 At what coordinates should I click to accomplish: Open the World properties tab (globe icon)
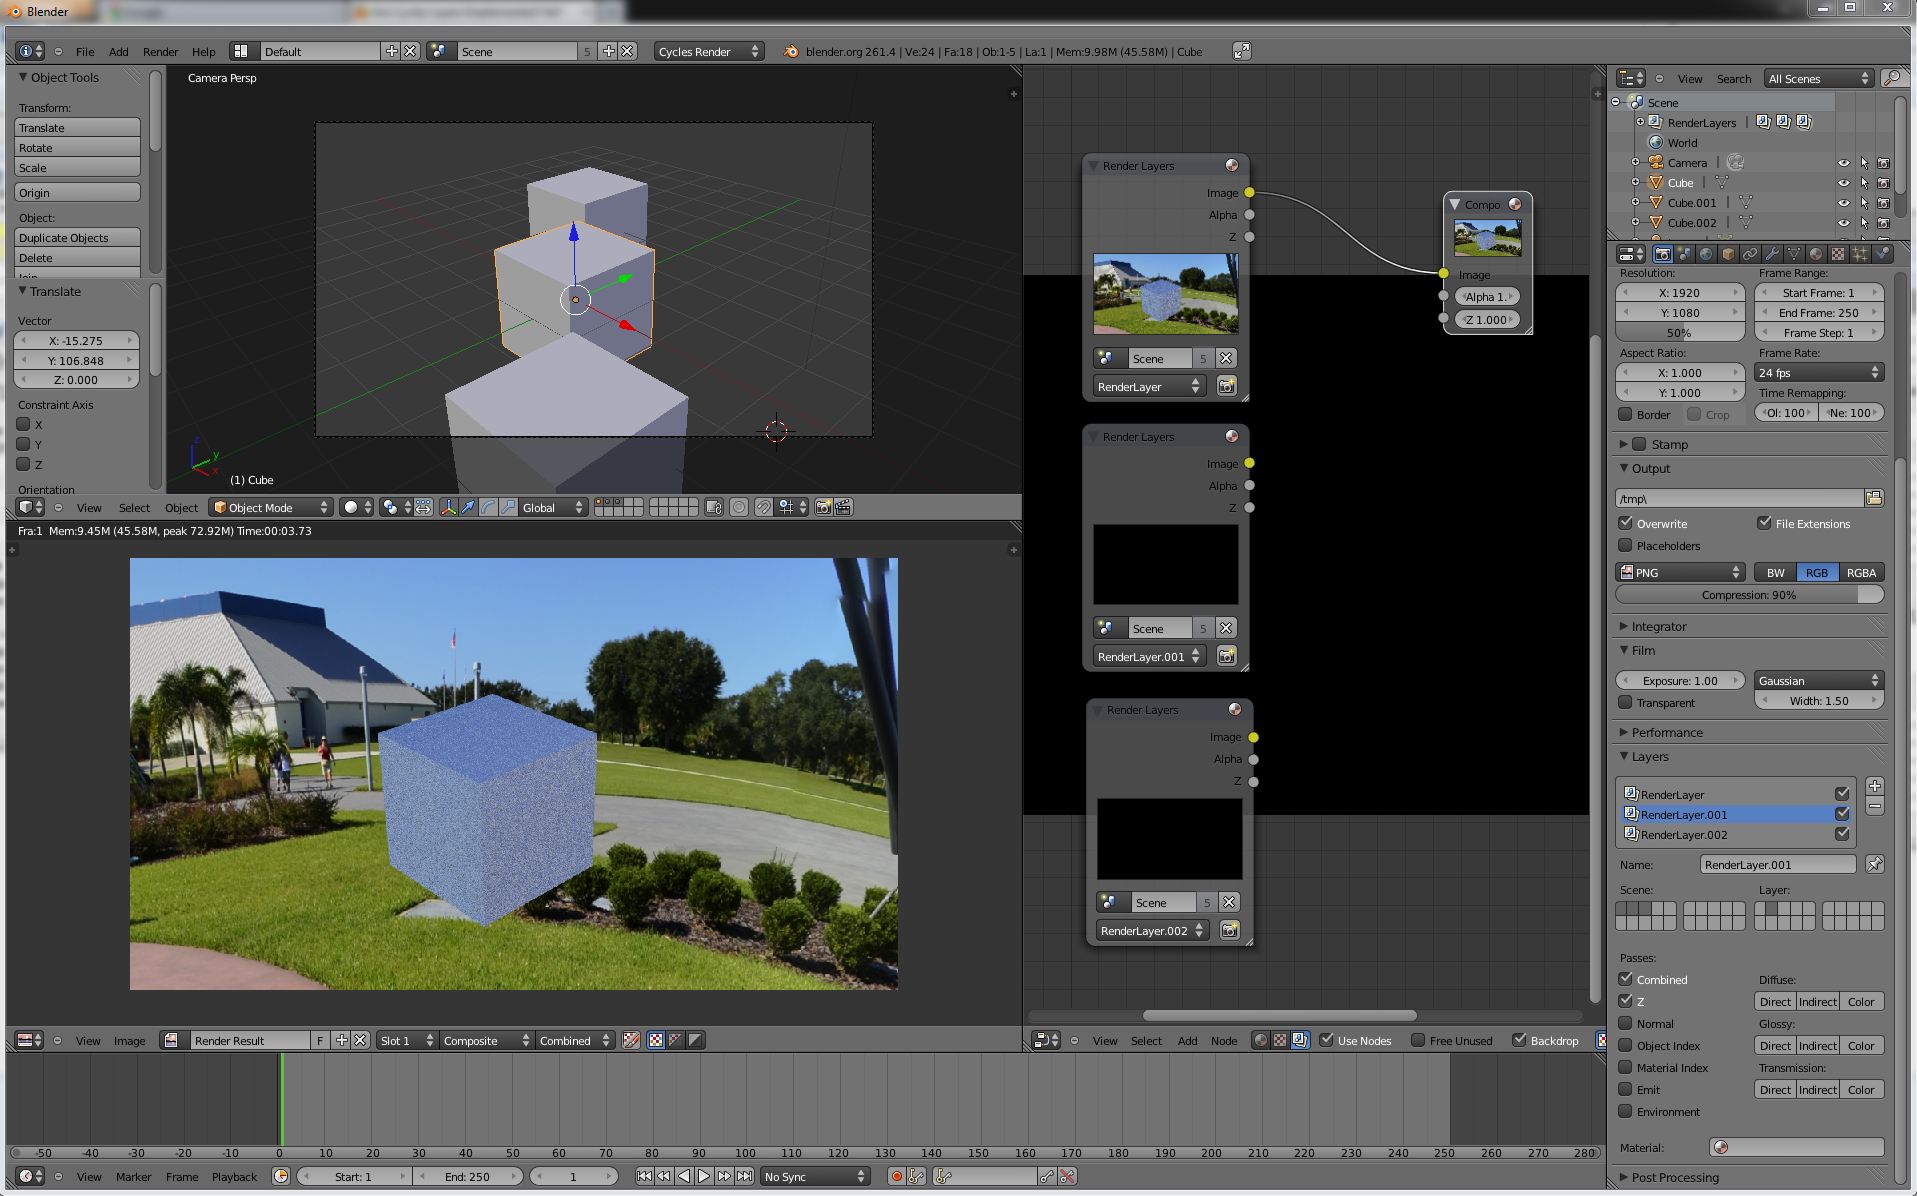click(x=1706, y=254)
